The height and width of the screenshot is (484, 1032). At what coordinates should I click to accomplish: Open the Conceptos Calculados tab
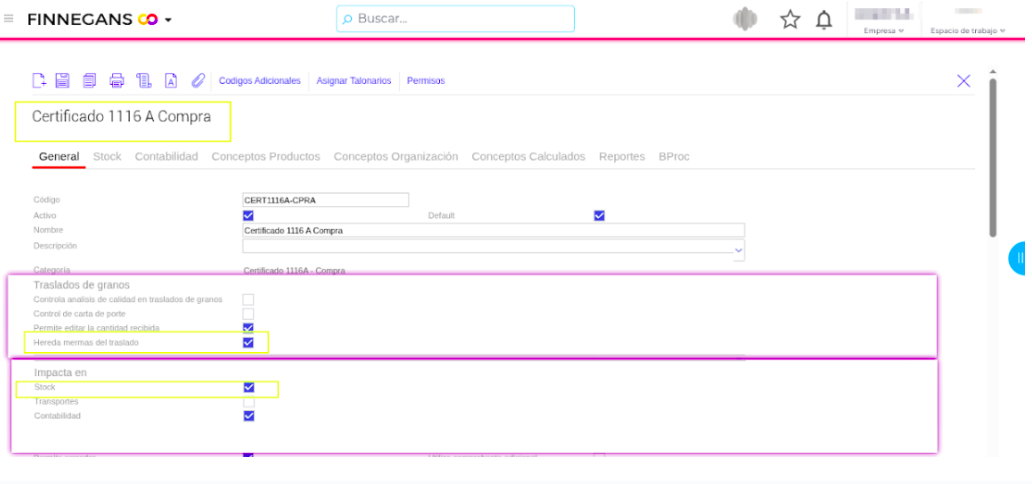(529, 157)
